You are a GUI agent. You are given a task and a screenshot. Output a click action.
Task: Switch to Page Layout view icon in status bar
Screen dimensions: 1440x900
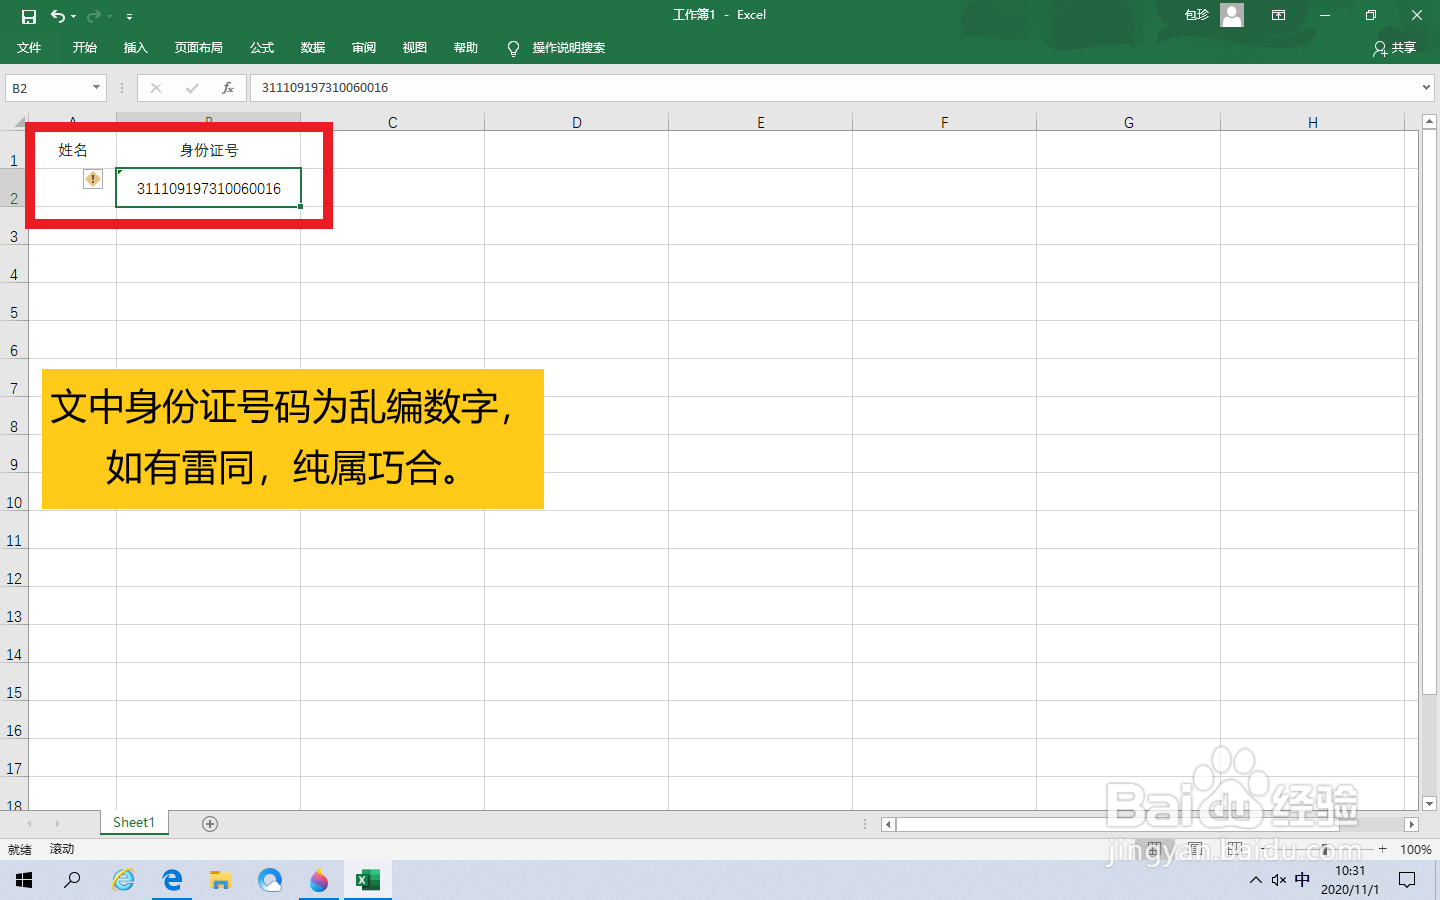(1196, 849)
